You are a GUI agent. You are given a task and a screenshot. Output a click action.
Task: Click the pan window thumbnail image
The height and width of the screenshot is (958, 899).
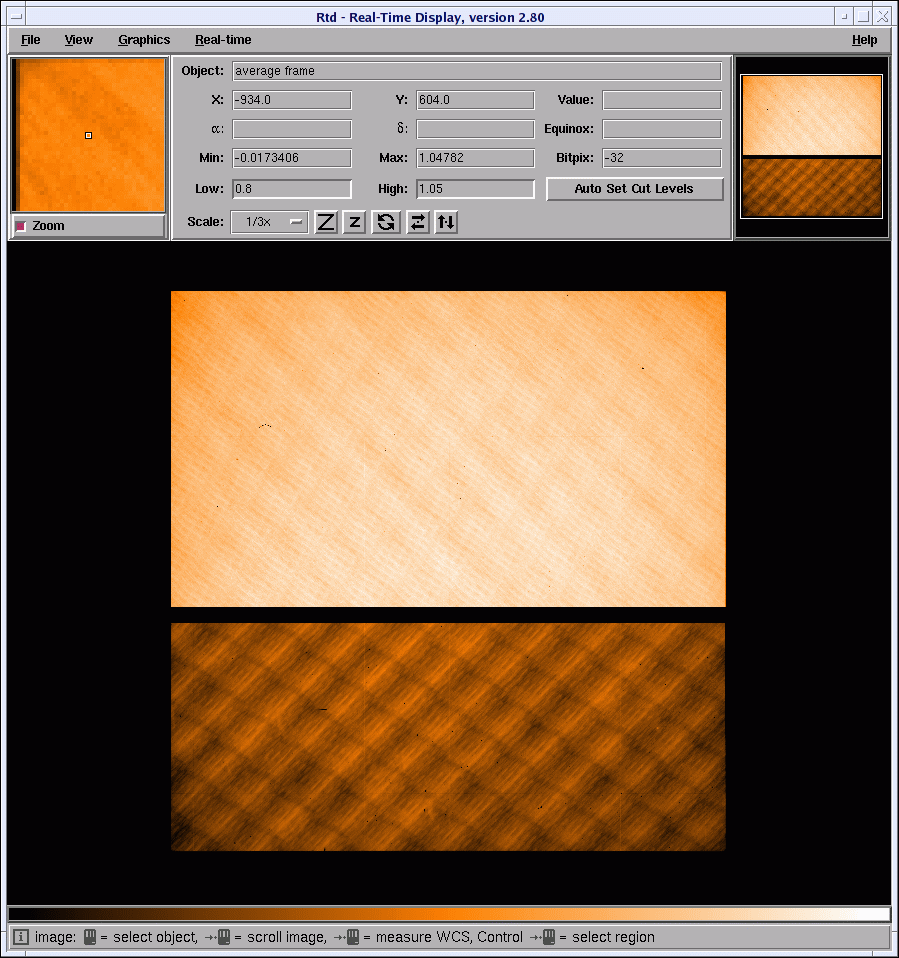point(811,146)
